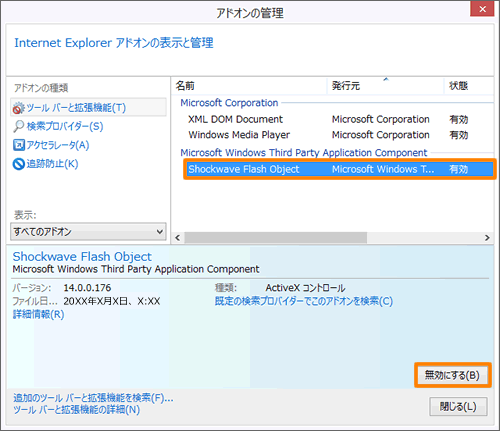Click the Shockwave Flash Object details heading
This screenshot has height=431, width=500.
point(82,257)
